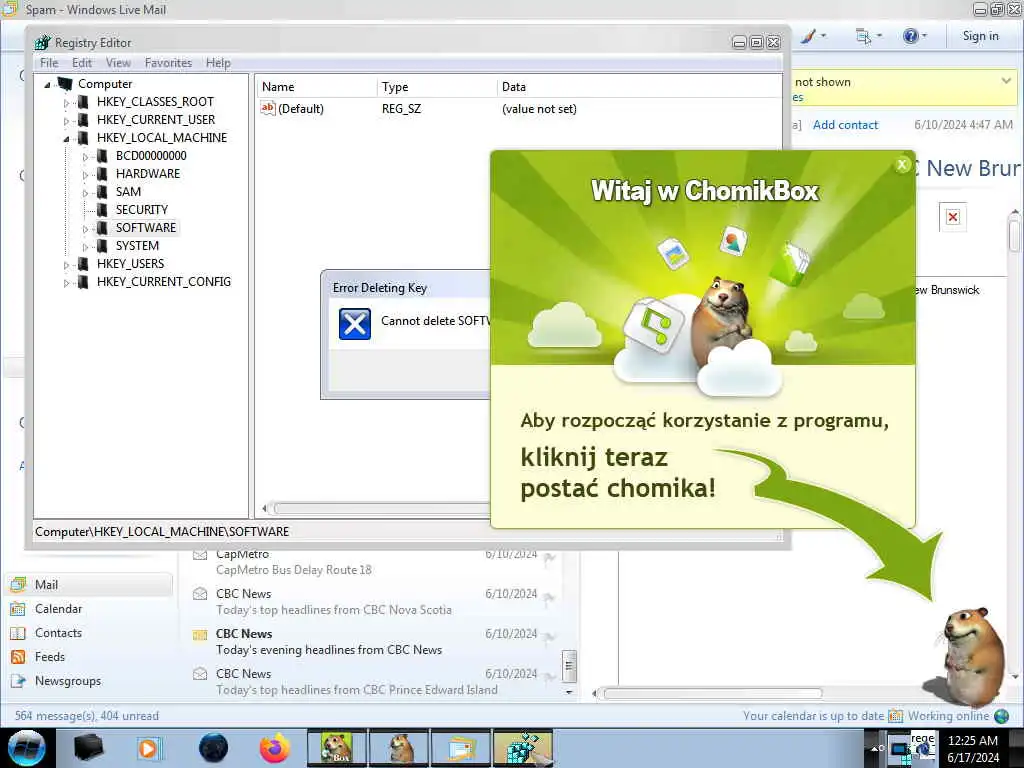This screenshot has height=768, width=1024.
Task: Click the error X icon in dialog
Action: tap(355, 324)
